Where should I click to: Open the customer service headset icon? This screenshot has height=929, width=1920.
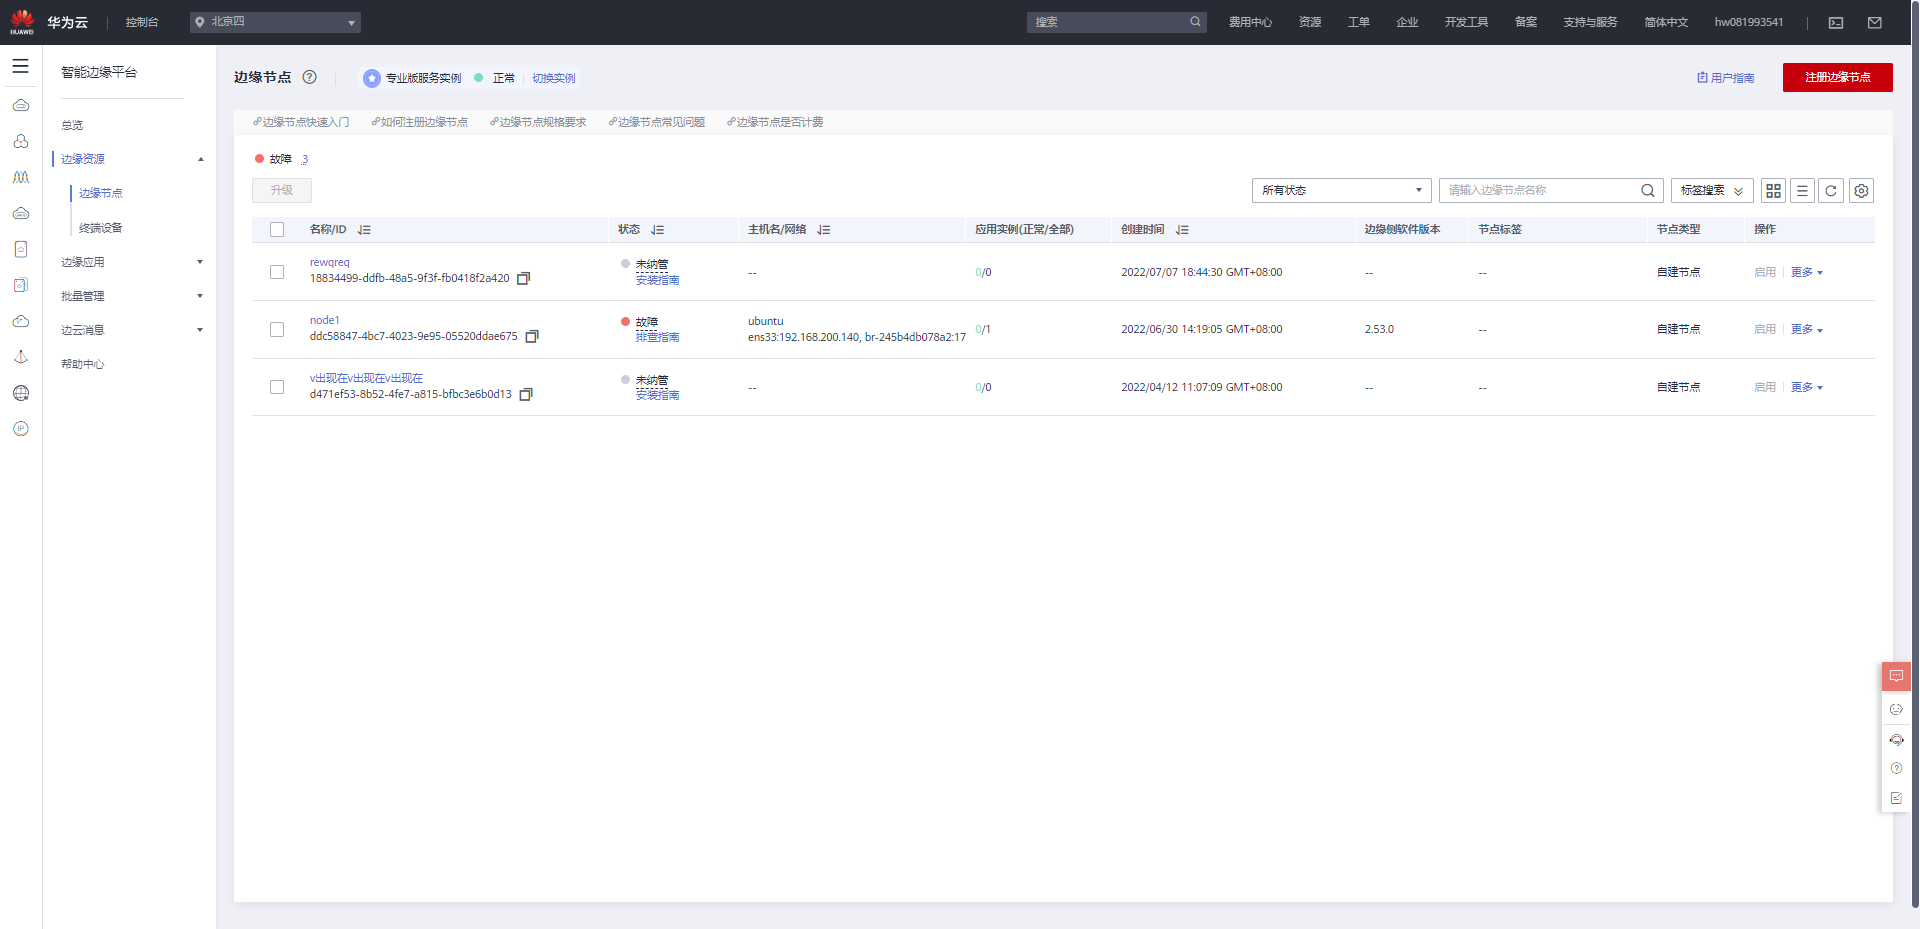[1896, 740]
